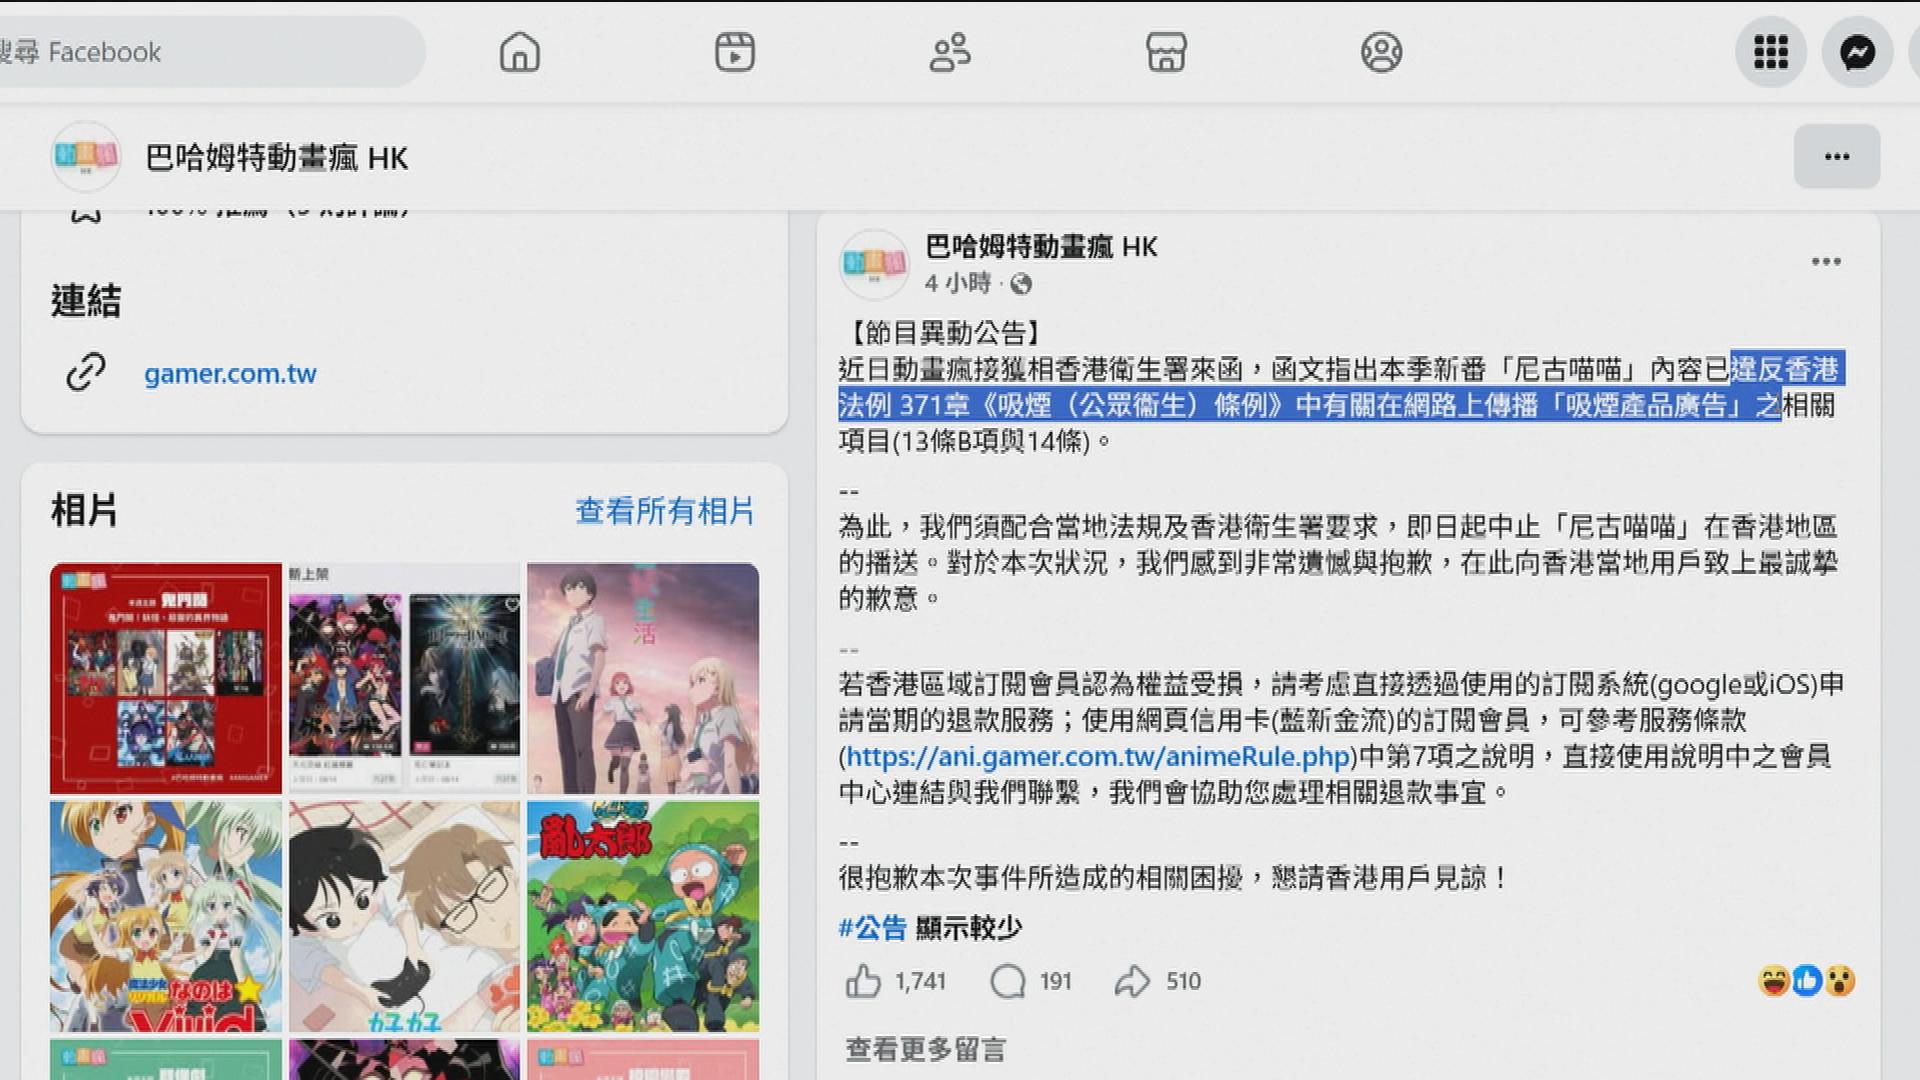
Task: Open the Marketplace tab
Action: pos(1166,52)
